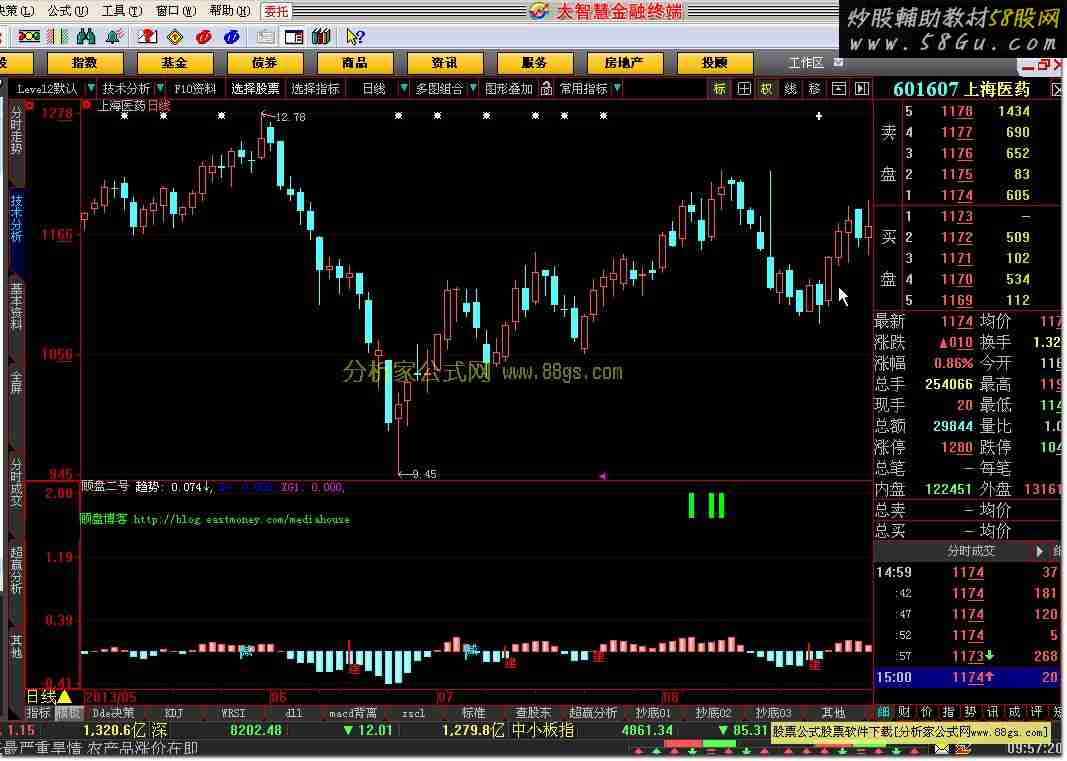This screenshot has width=1067, height=761.
Task: Click the 工作区 workspace label
Action: click(806, 63)
